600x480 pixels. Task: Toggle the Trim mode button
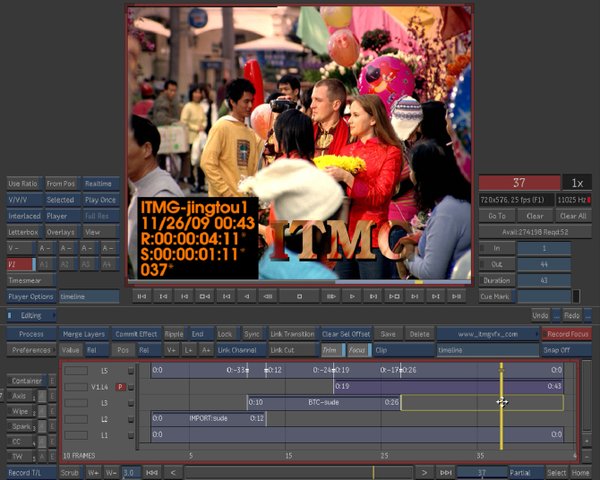(330, 350)
